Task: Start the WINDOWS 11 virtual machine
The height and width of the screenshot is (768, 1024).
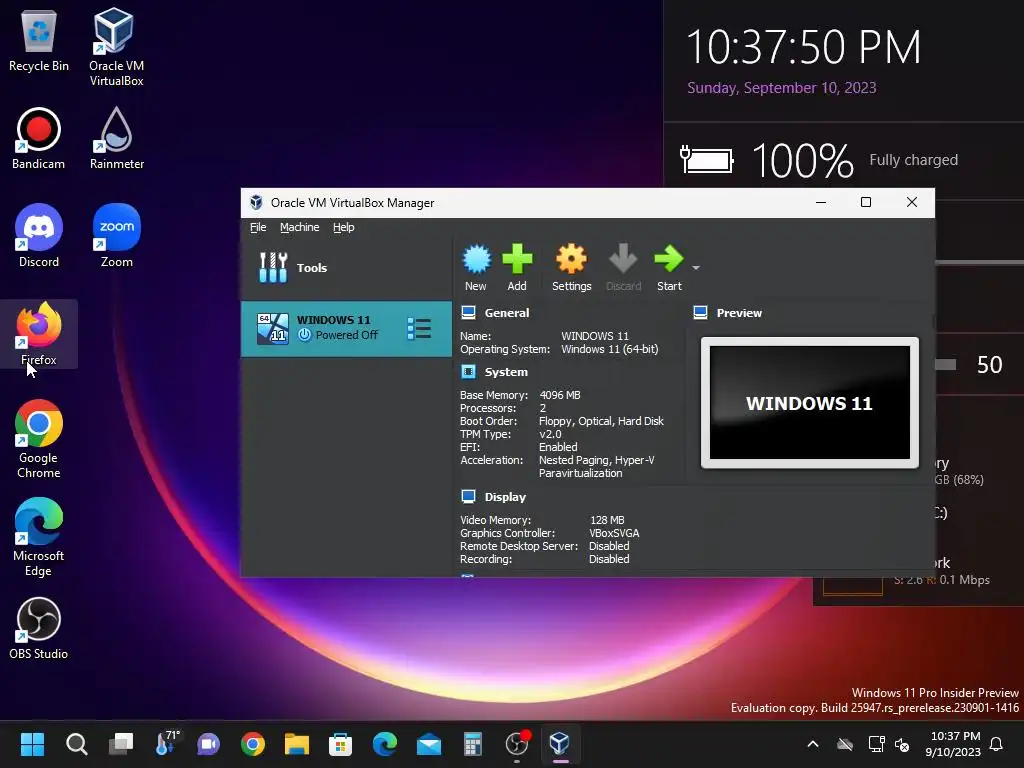Action: coord(669,267)
